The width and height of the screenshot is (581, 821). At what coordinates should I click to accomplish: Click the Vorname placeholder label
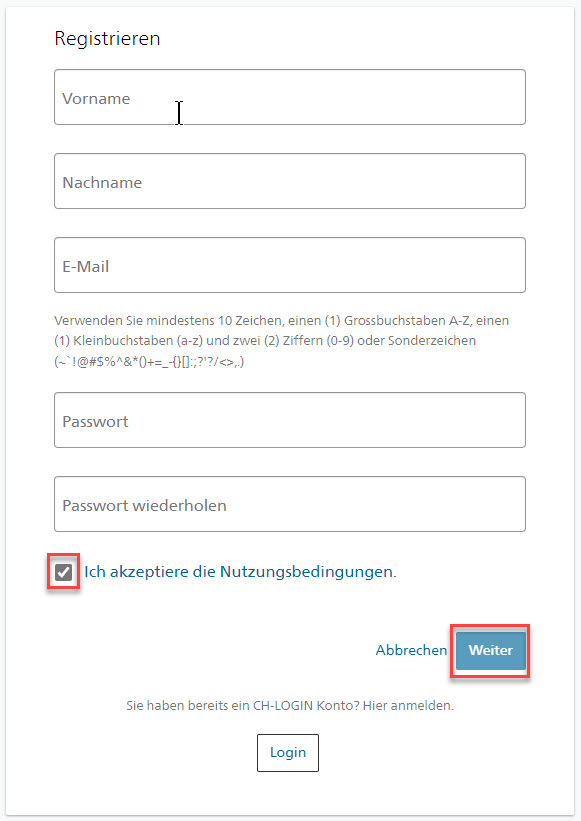[96, 98]
